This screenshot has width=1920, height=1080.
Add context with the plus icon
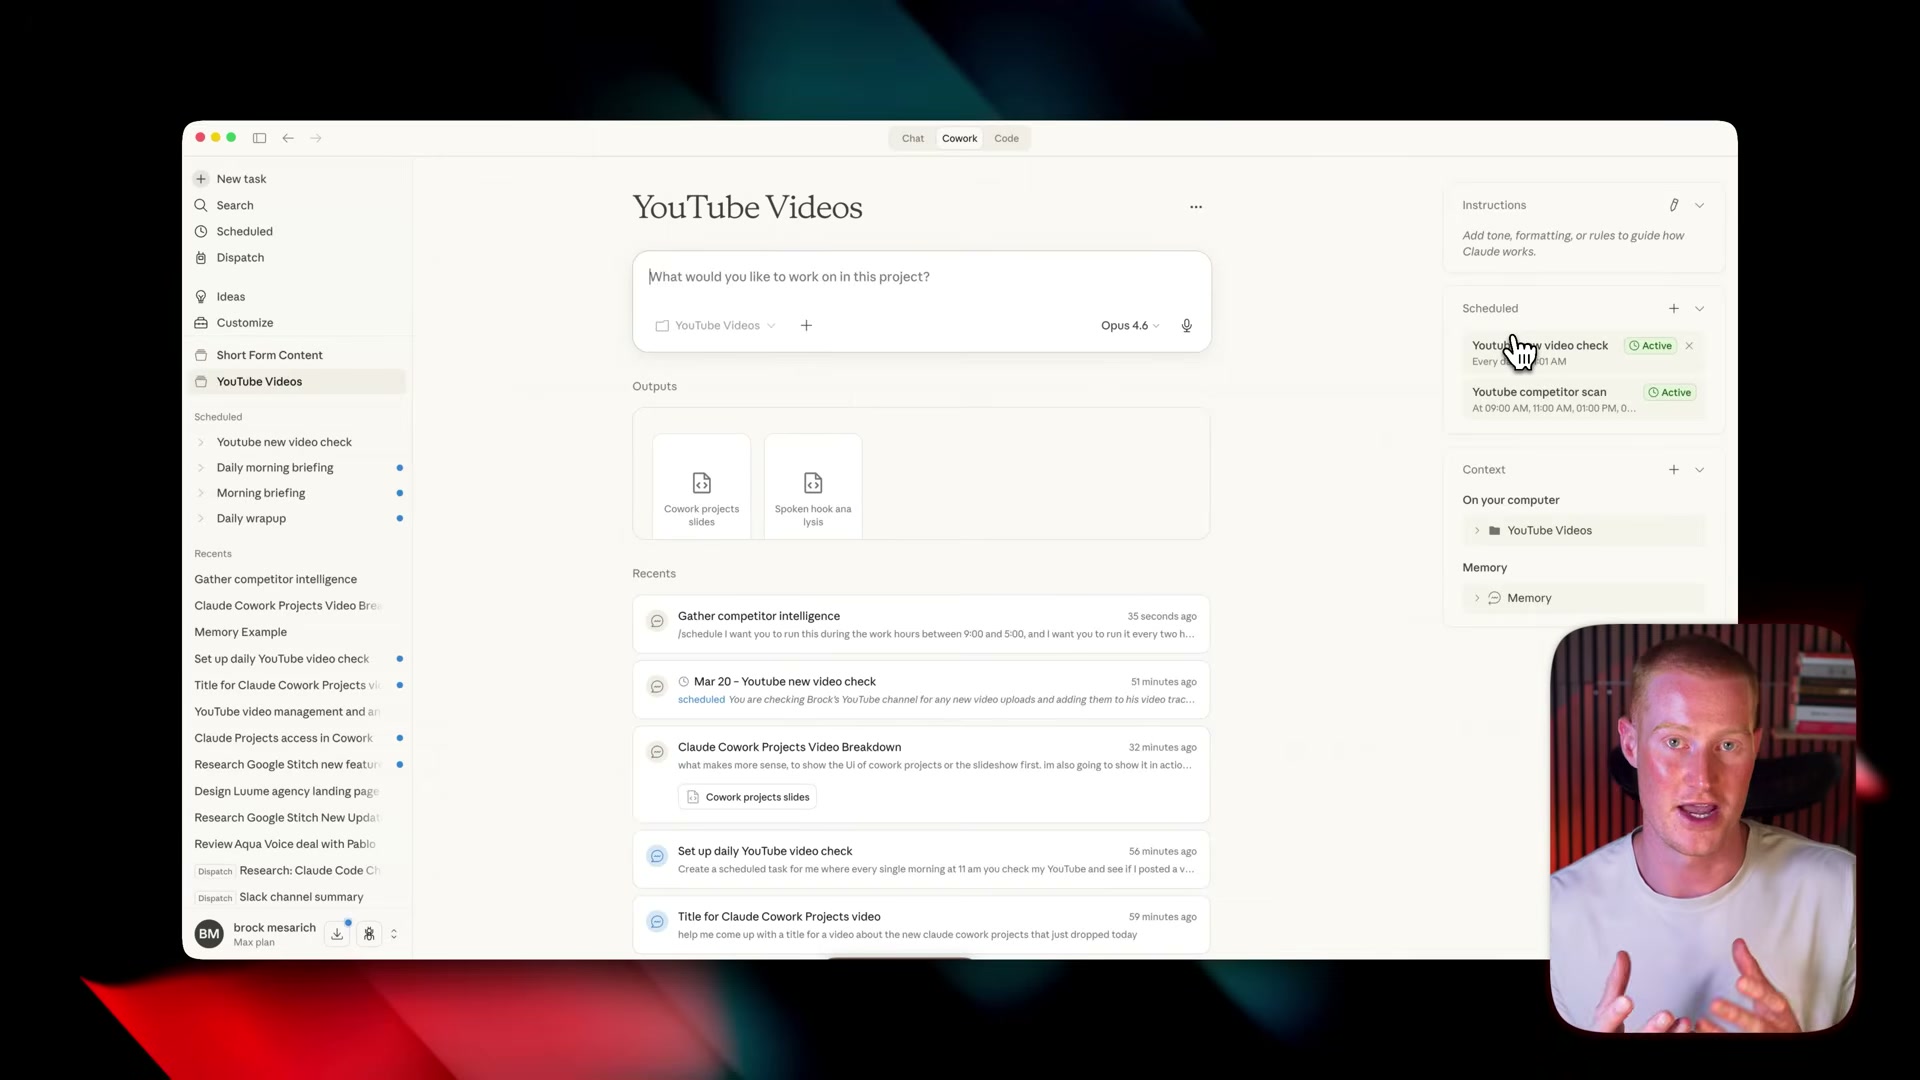[1674, 469]
